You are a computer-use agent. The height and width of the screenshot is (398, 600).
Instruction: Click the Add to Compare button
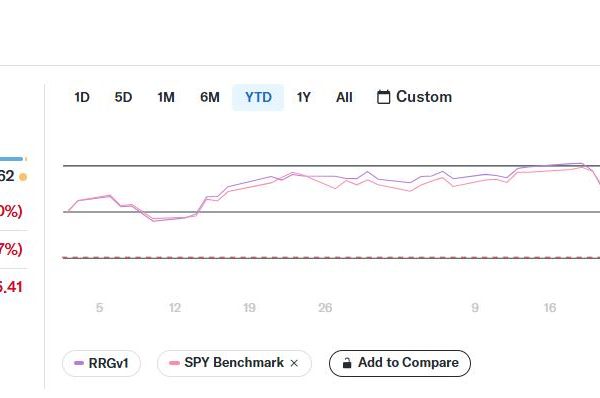[400, 363]
